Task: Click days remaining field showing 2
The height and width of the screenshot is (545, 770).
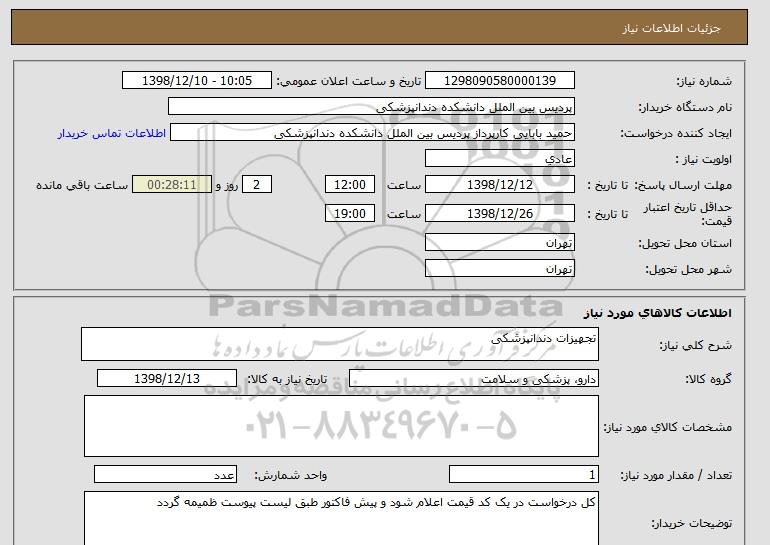Action: point(256,185)
